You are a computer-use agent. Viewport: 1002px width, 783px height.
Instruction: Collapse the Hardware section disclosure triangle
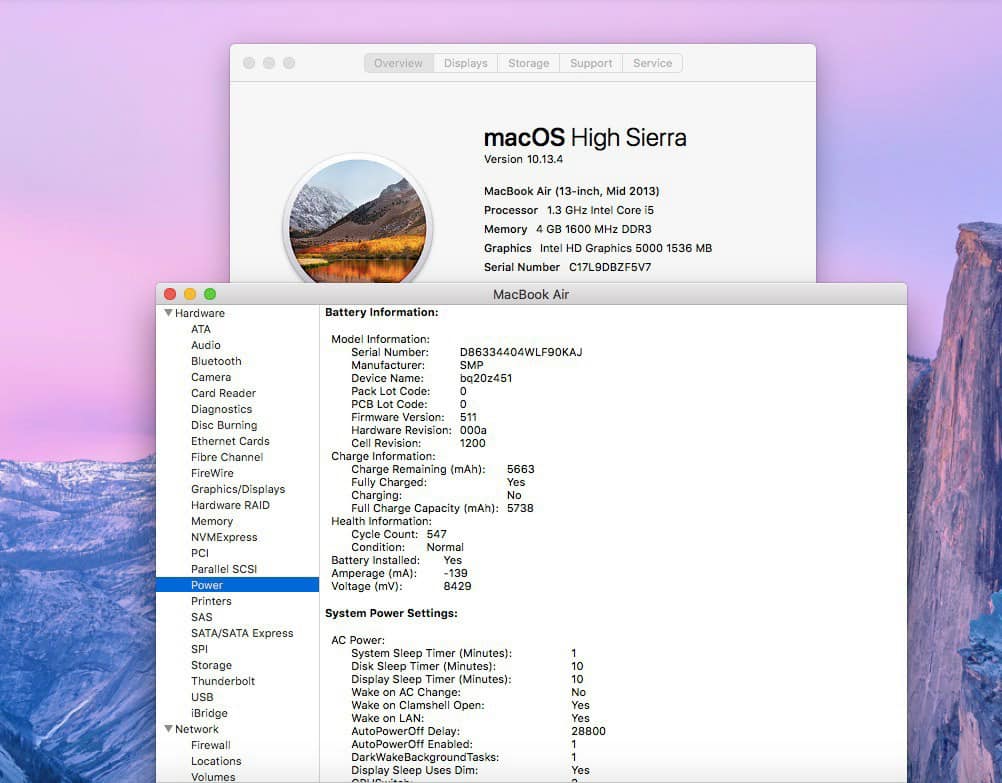168,313
